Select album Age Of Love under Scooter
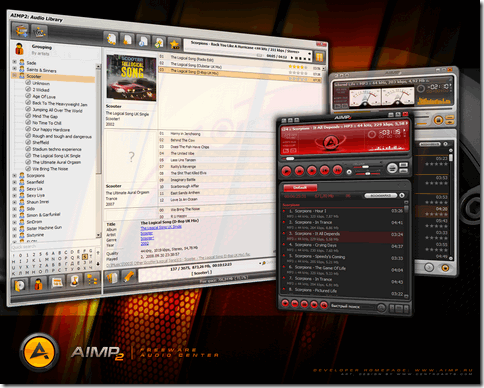484x388 pixels. tap(44, 97)
